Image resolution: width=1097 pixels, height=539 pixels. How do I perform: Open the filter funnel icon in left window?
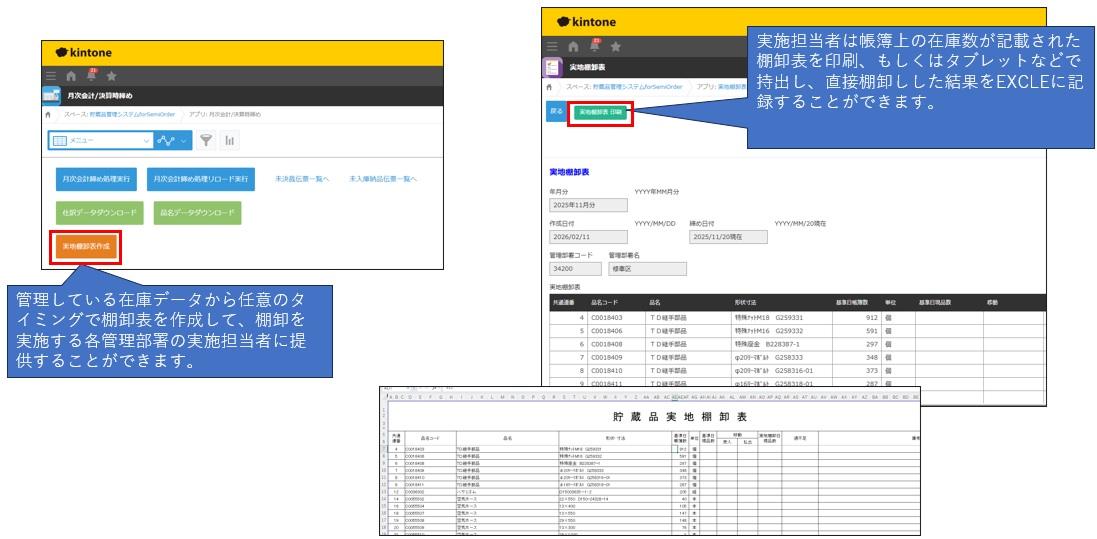click(x=205, y=140)
